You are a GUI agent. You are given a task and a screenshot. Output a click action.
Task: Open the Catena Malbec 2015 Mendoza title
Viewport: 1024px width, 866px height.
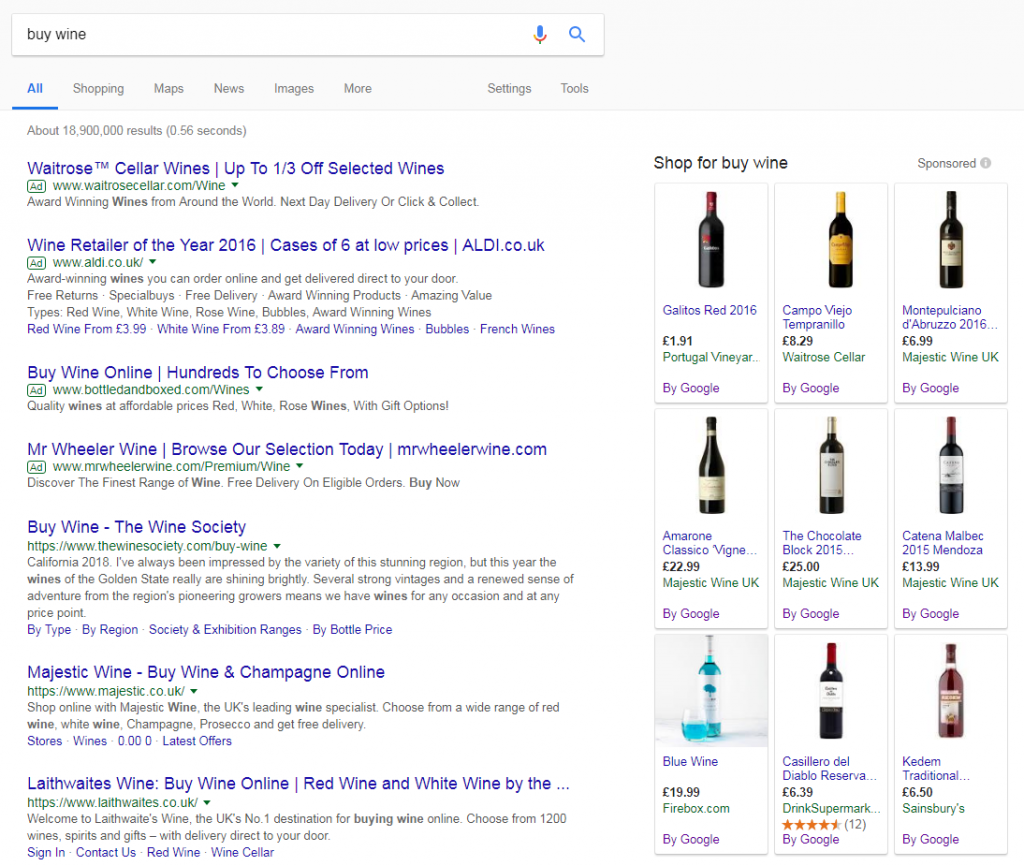point(942,543)
